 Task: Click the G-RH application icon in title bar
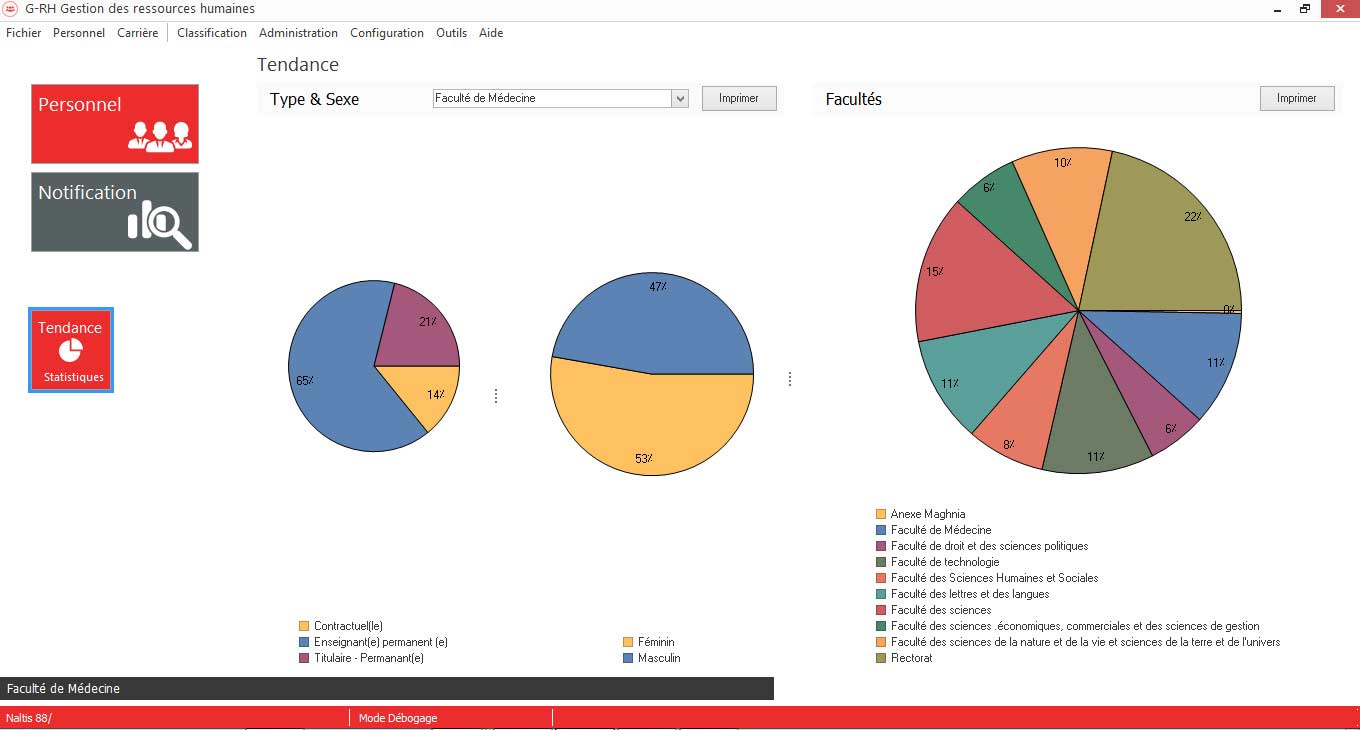click(11, 9)
